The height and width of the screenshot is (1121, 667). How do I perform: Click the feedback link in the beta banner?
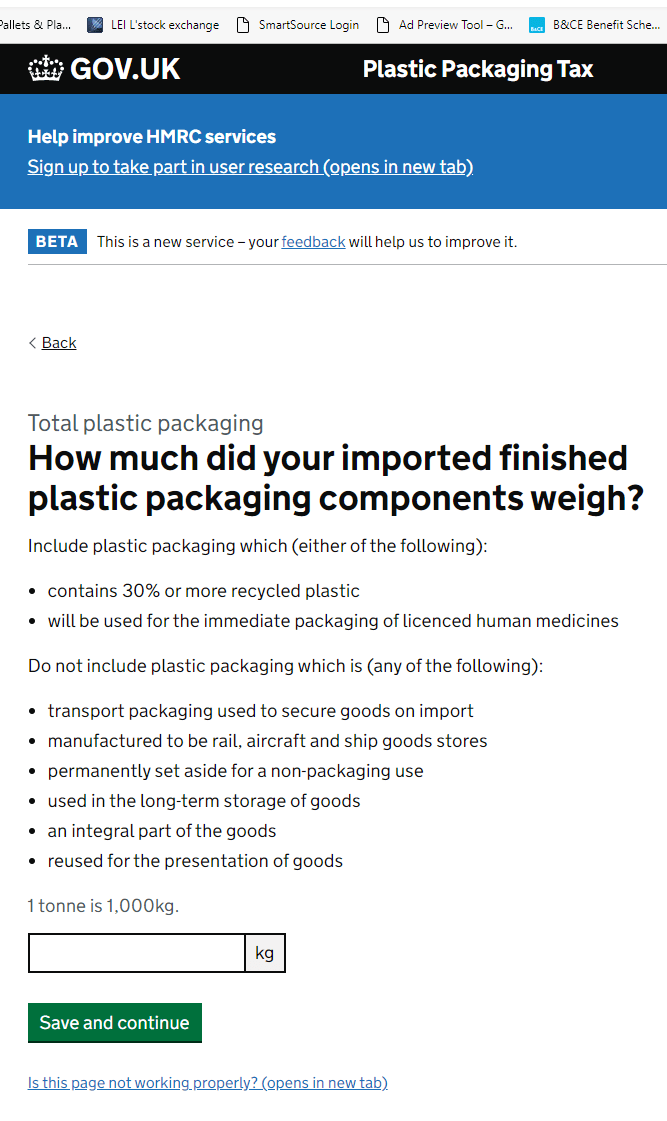(313, 241)
